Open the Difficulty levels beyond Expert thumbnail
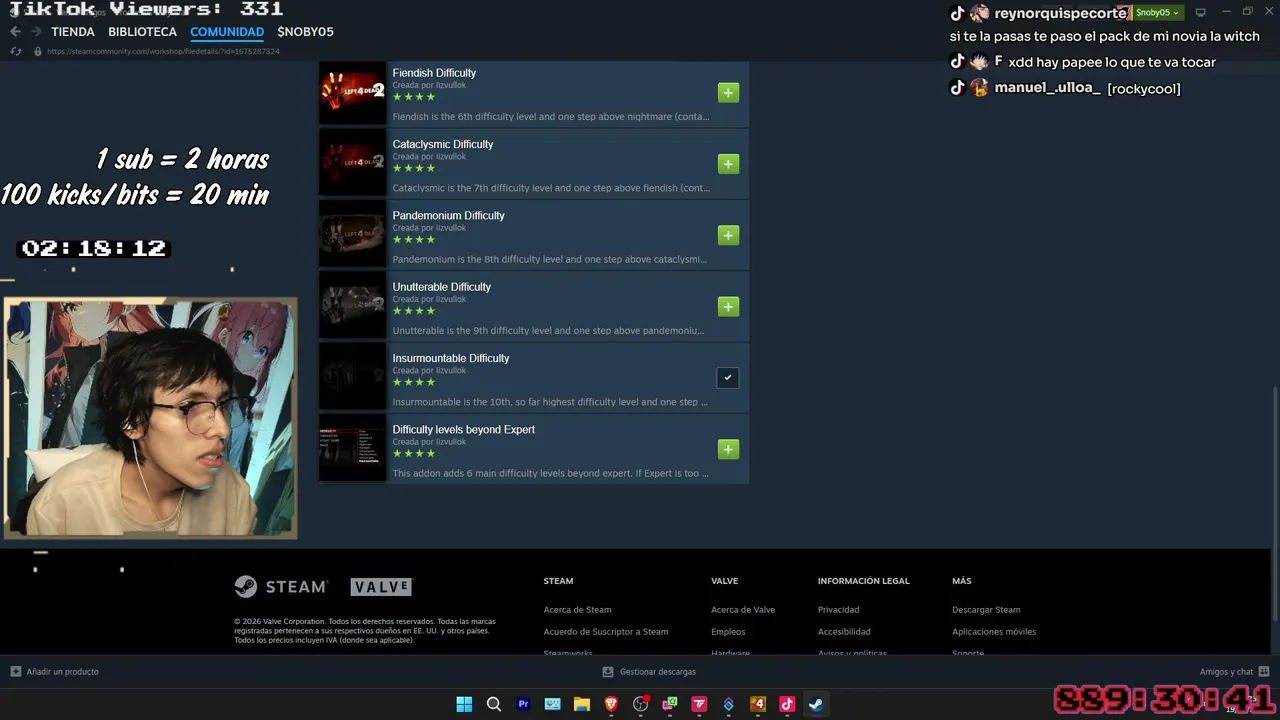The width and height of the screenshot is (1280, 720). pos(352,449)
